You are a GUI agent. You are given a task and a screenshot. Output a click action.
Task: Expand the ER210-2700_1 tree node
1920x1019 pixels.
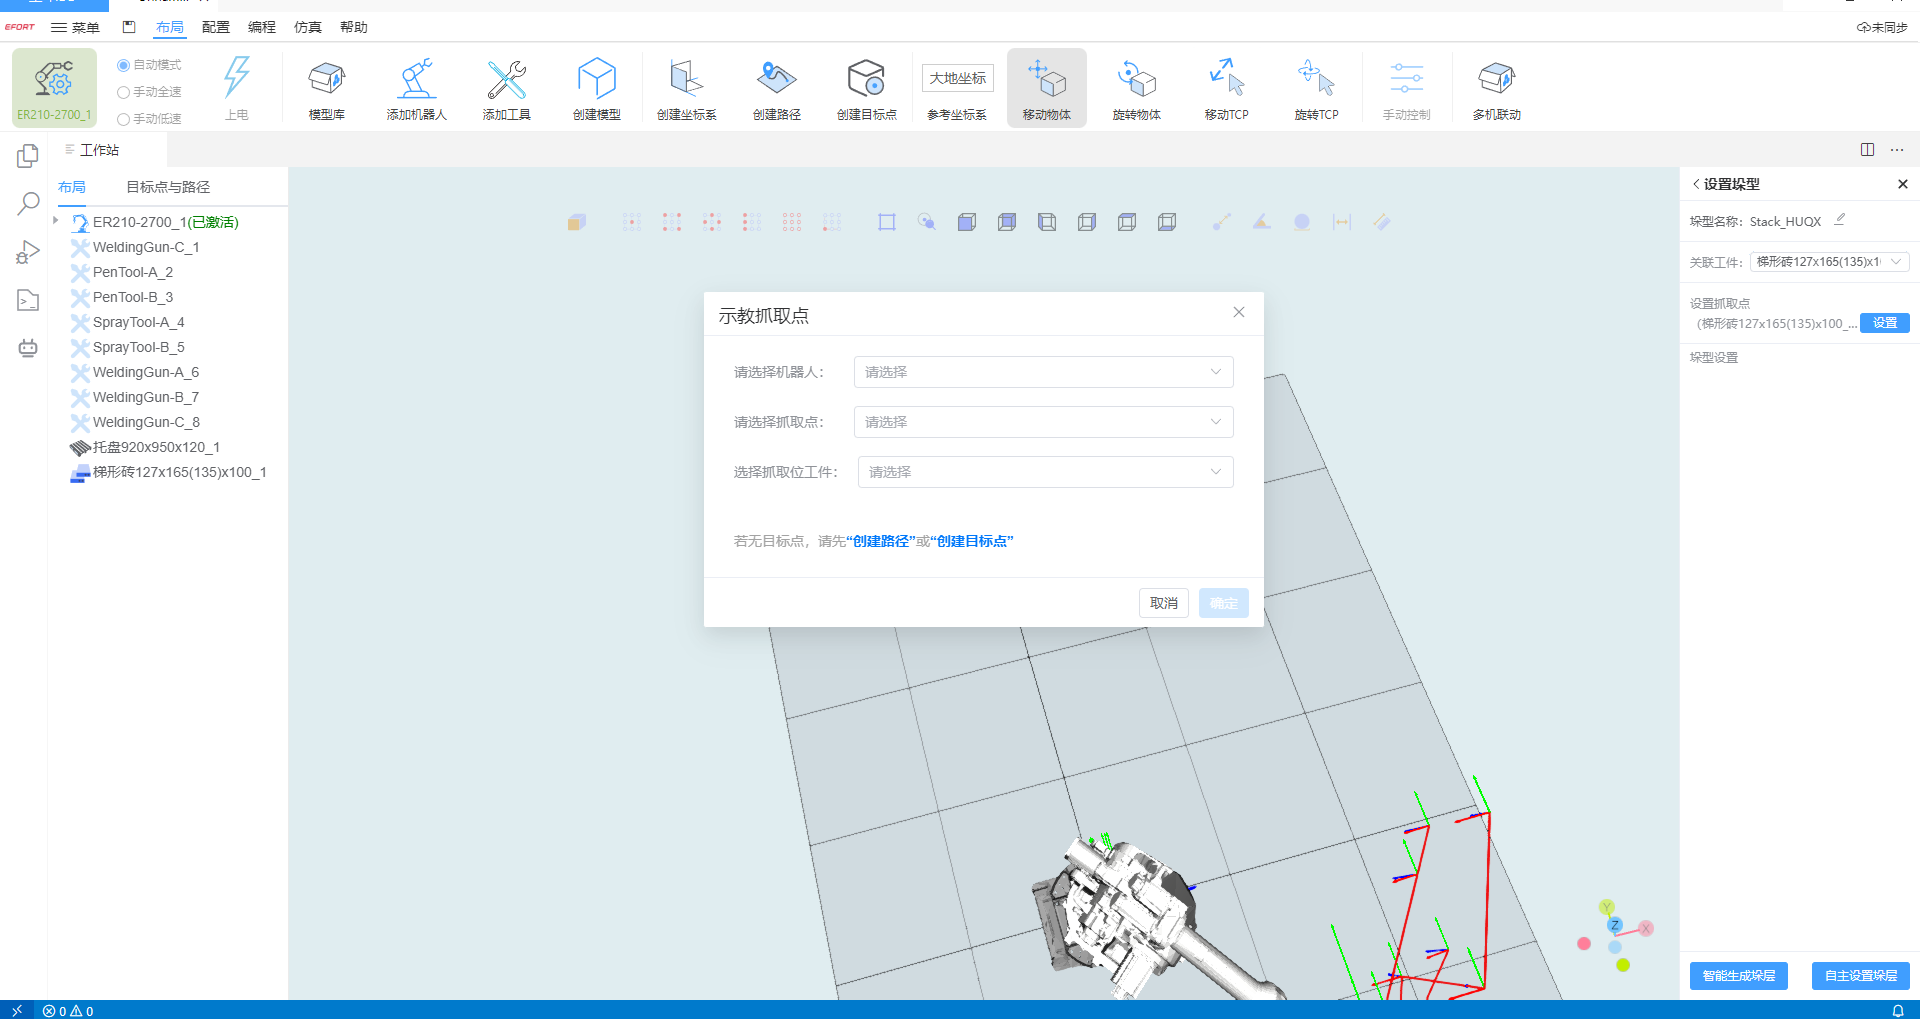pyautogui.click(x=56, y=221)
